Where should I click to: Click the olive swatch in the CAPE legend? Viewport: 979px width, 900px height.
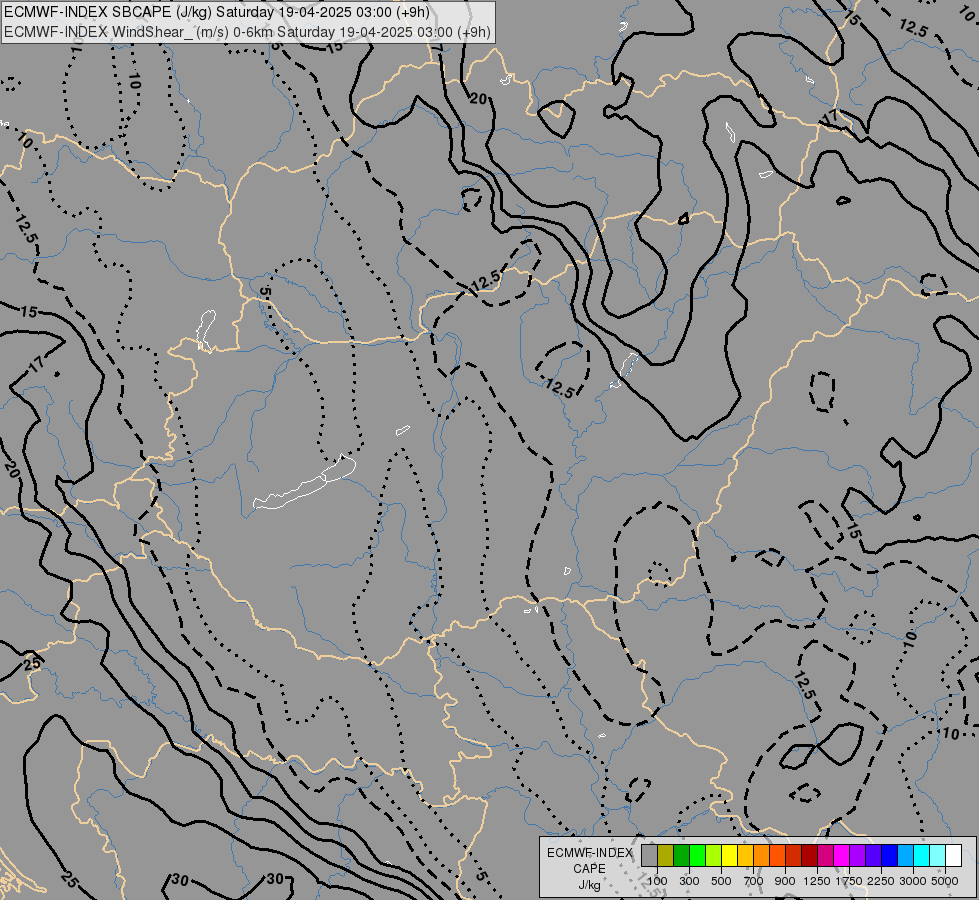pyautogui.click(x=666, y=856)
